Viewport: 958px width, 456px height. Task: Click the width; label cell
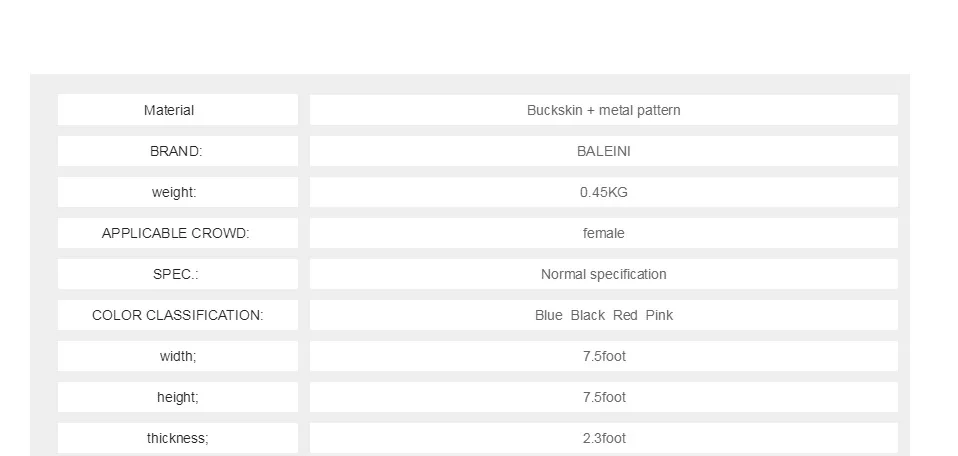(x=178, y=356)
